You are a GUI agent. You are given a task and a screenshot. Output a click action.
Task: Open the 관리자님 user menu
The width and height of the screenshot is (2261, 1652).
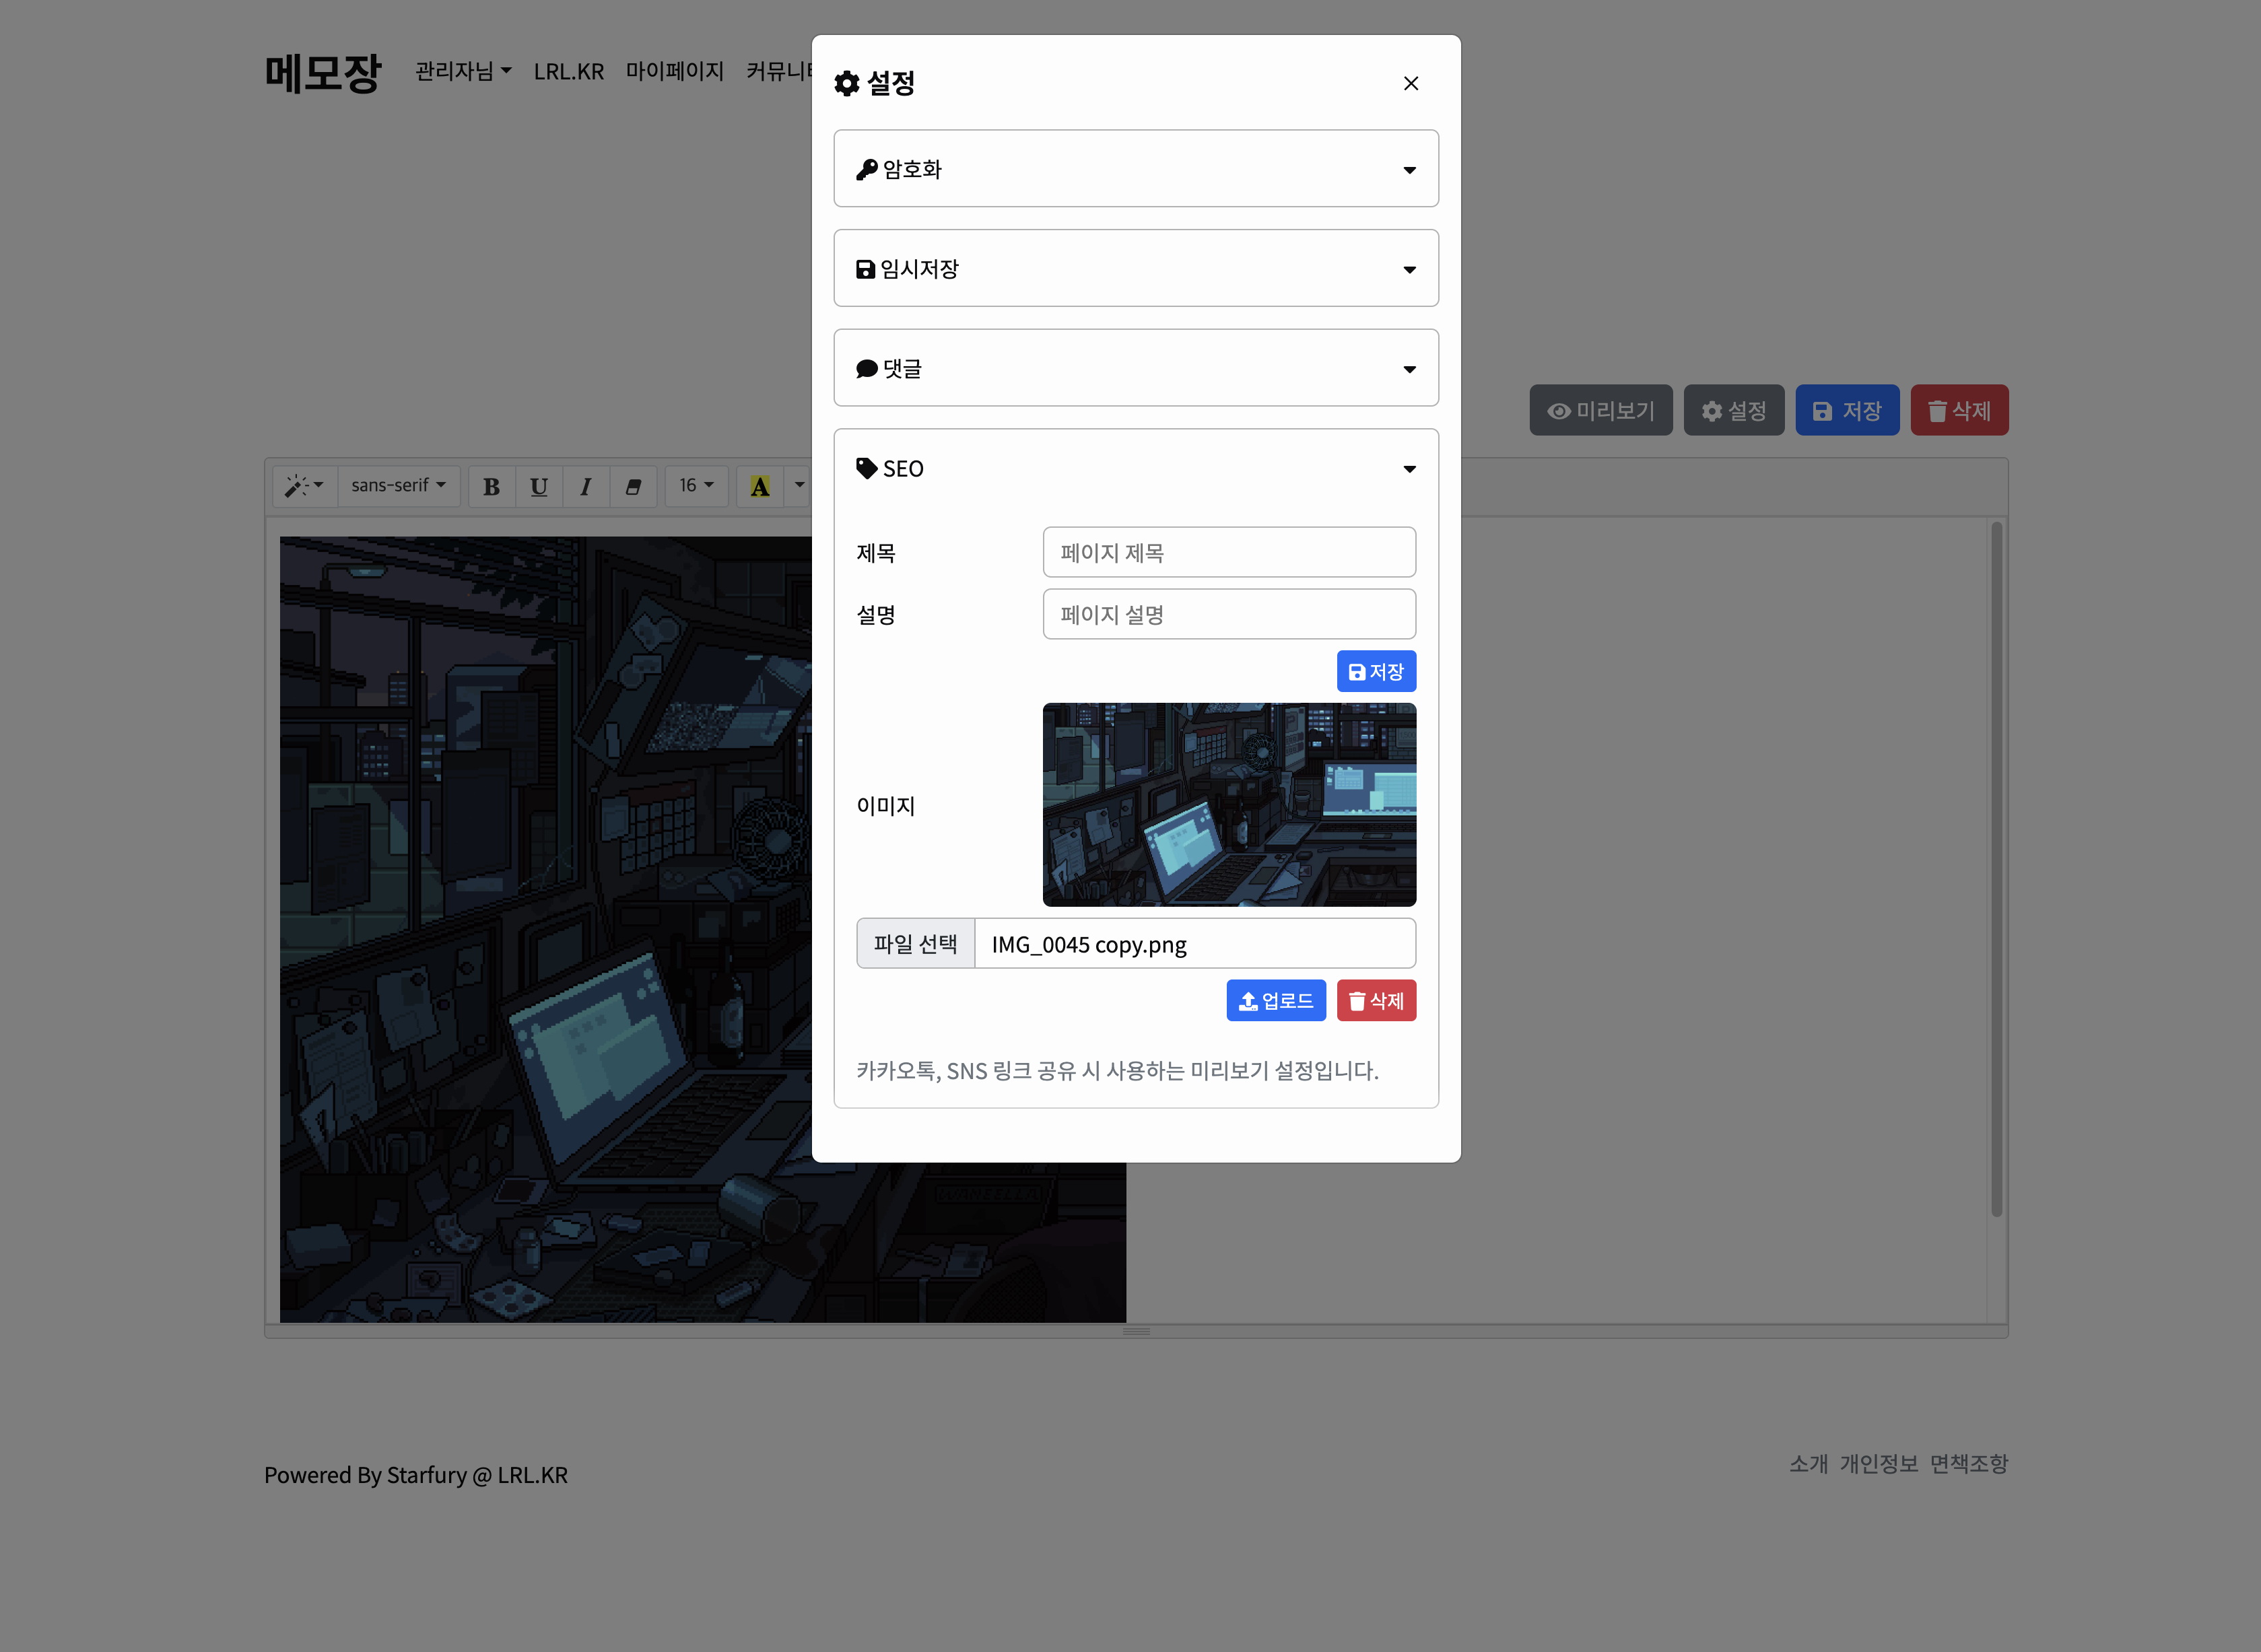(x=463, y=71)
